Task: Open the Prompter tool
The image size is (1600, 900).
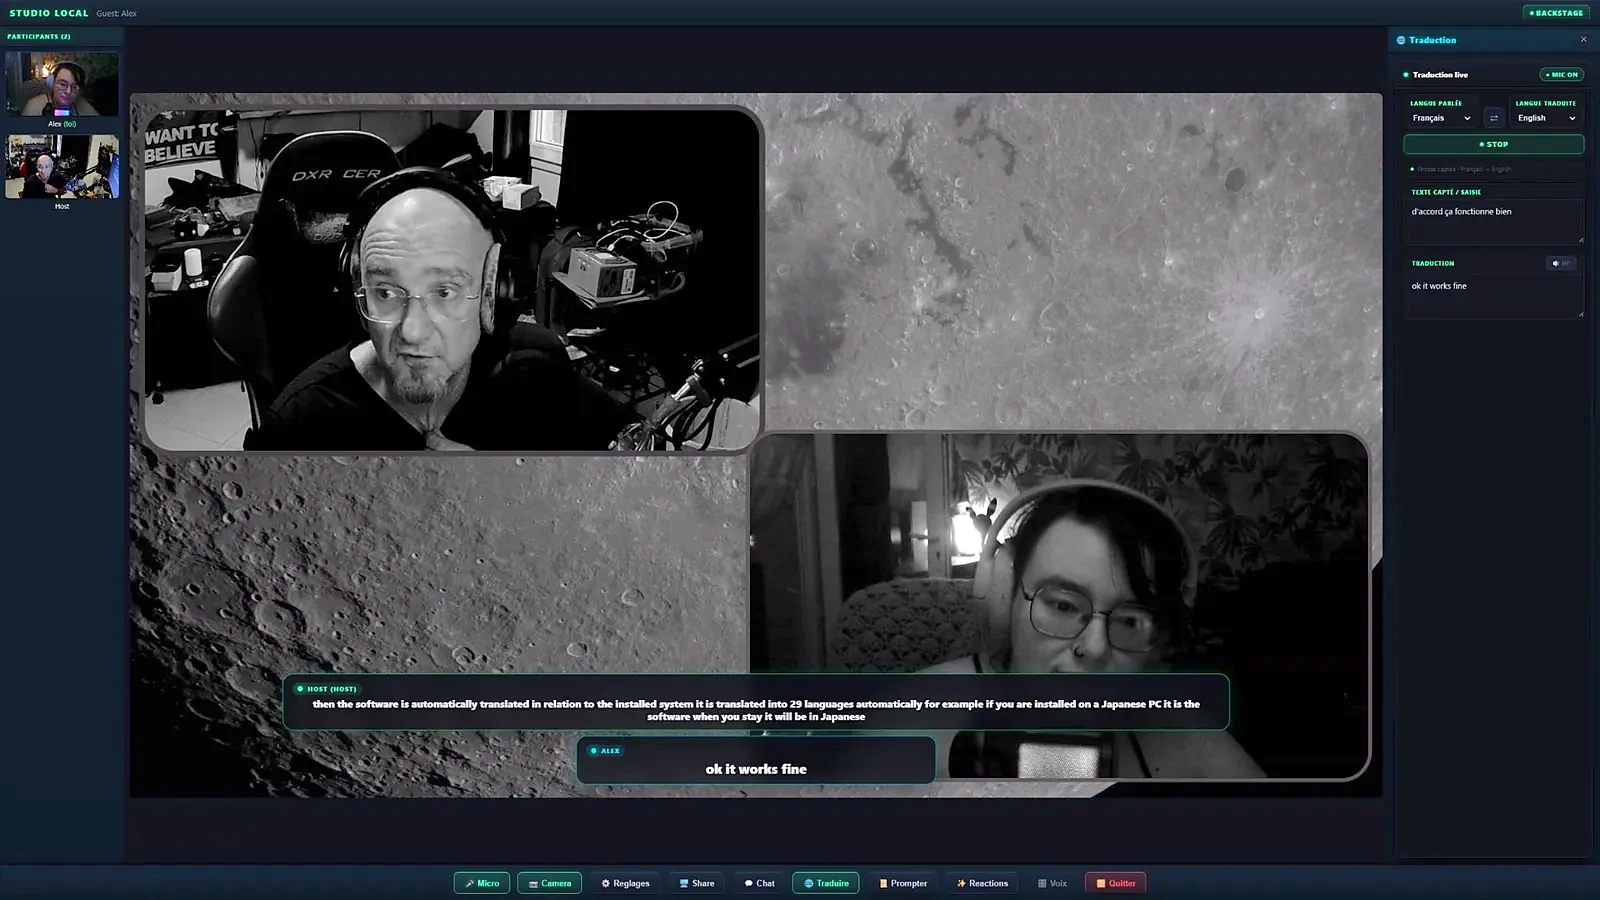Action: pyautogui.click(x=903, y=883)
